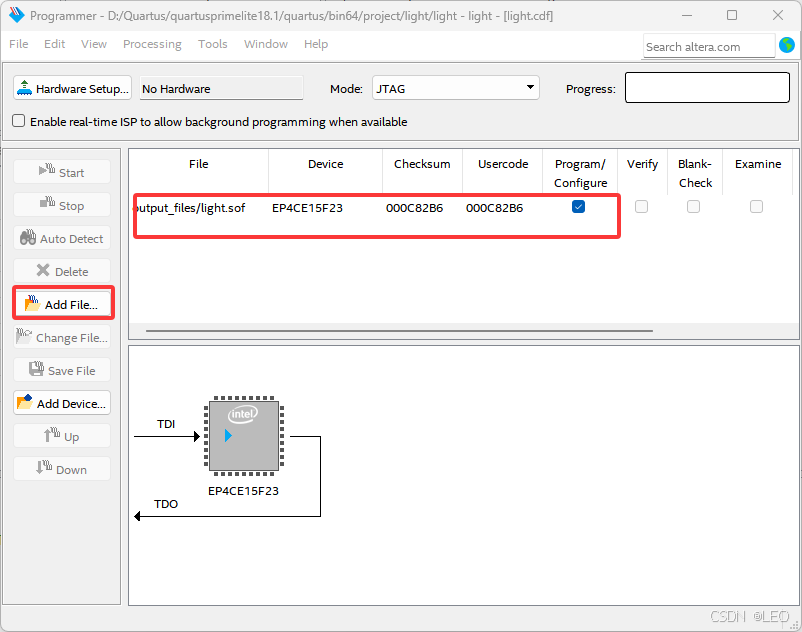Click the globe icon beside the search box
Viewport: 802px width, 632px height.
click(x=787, y=46)
